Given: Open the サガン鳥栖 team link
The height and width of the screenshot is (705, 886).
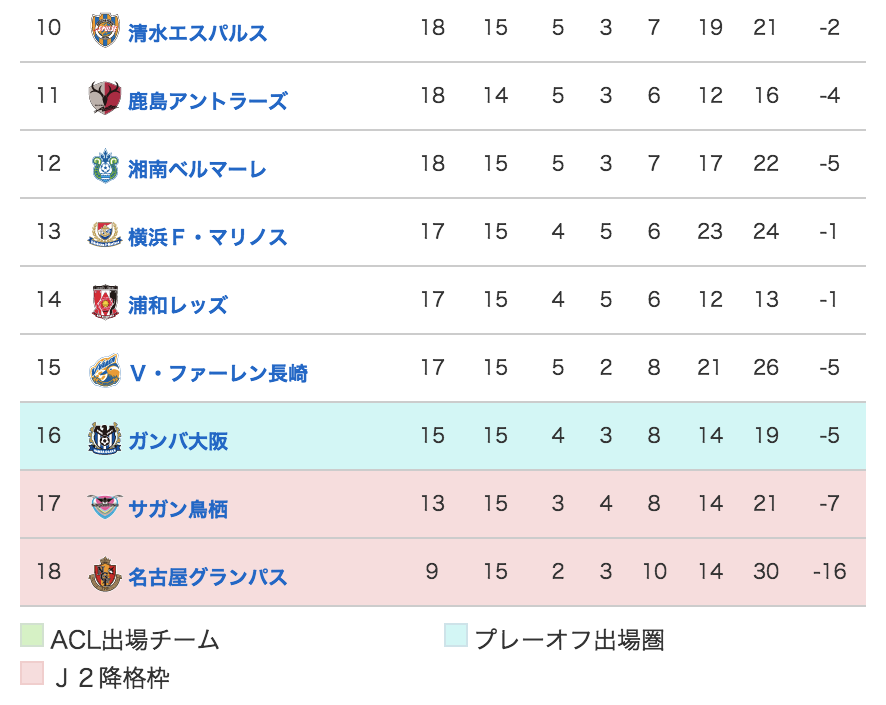Looking at the screenshot, I should 178,509.
